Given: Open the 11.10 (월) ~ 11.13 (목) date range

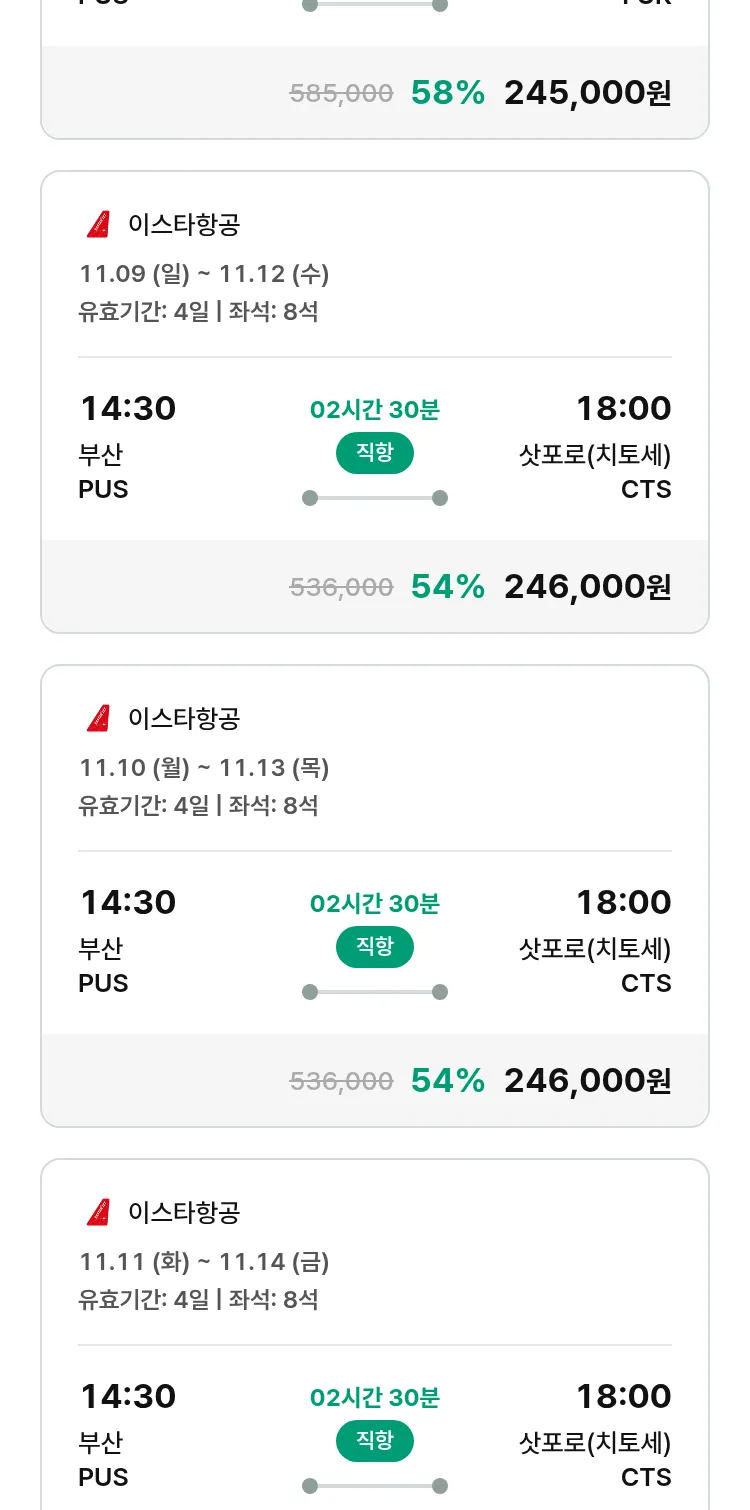Looking at the screenshot, I should (x=204, y=768).
